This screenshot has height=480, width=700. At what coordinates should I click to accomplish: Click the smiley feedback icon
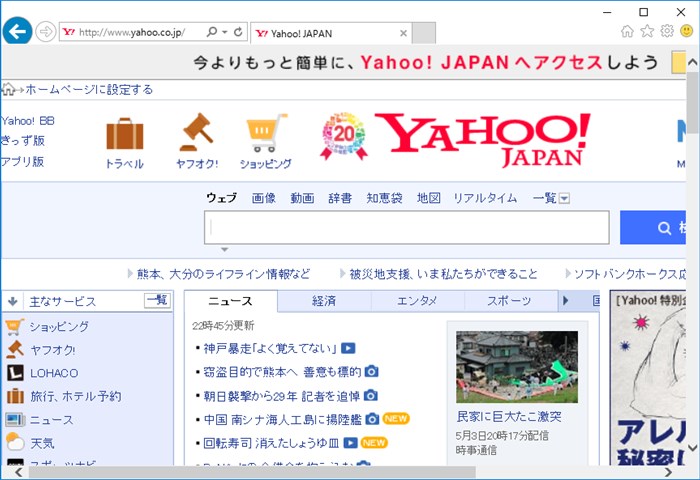pos(686,31)
